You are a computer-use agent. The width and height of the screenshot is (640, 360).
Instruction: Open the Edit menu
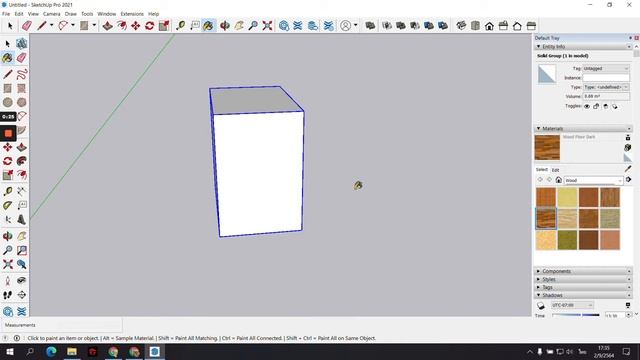tap(19, 14)
